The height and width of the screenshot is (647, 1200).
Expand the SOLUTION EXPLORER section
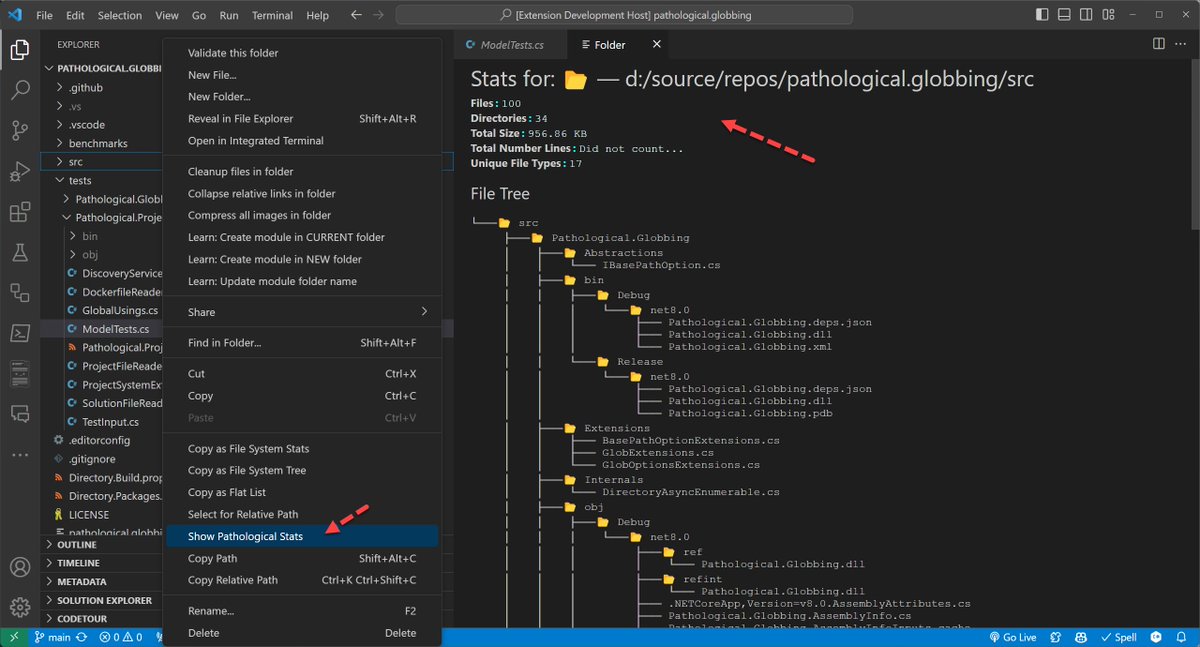click(x=102, y=600)
